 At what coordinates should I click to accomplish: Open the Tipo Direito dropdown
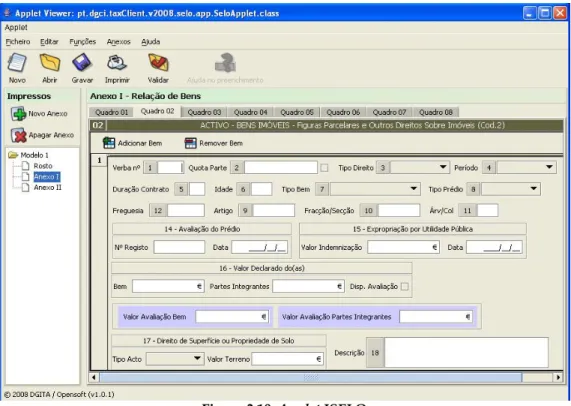click(x=420, y=167)
